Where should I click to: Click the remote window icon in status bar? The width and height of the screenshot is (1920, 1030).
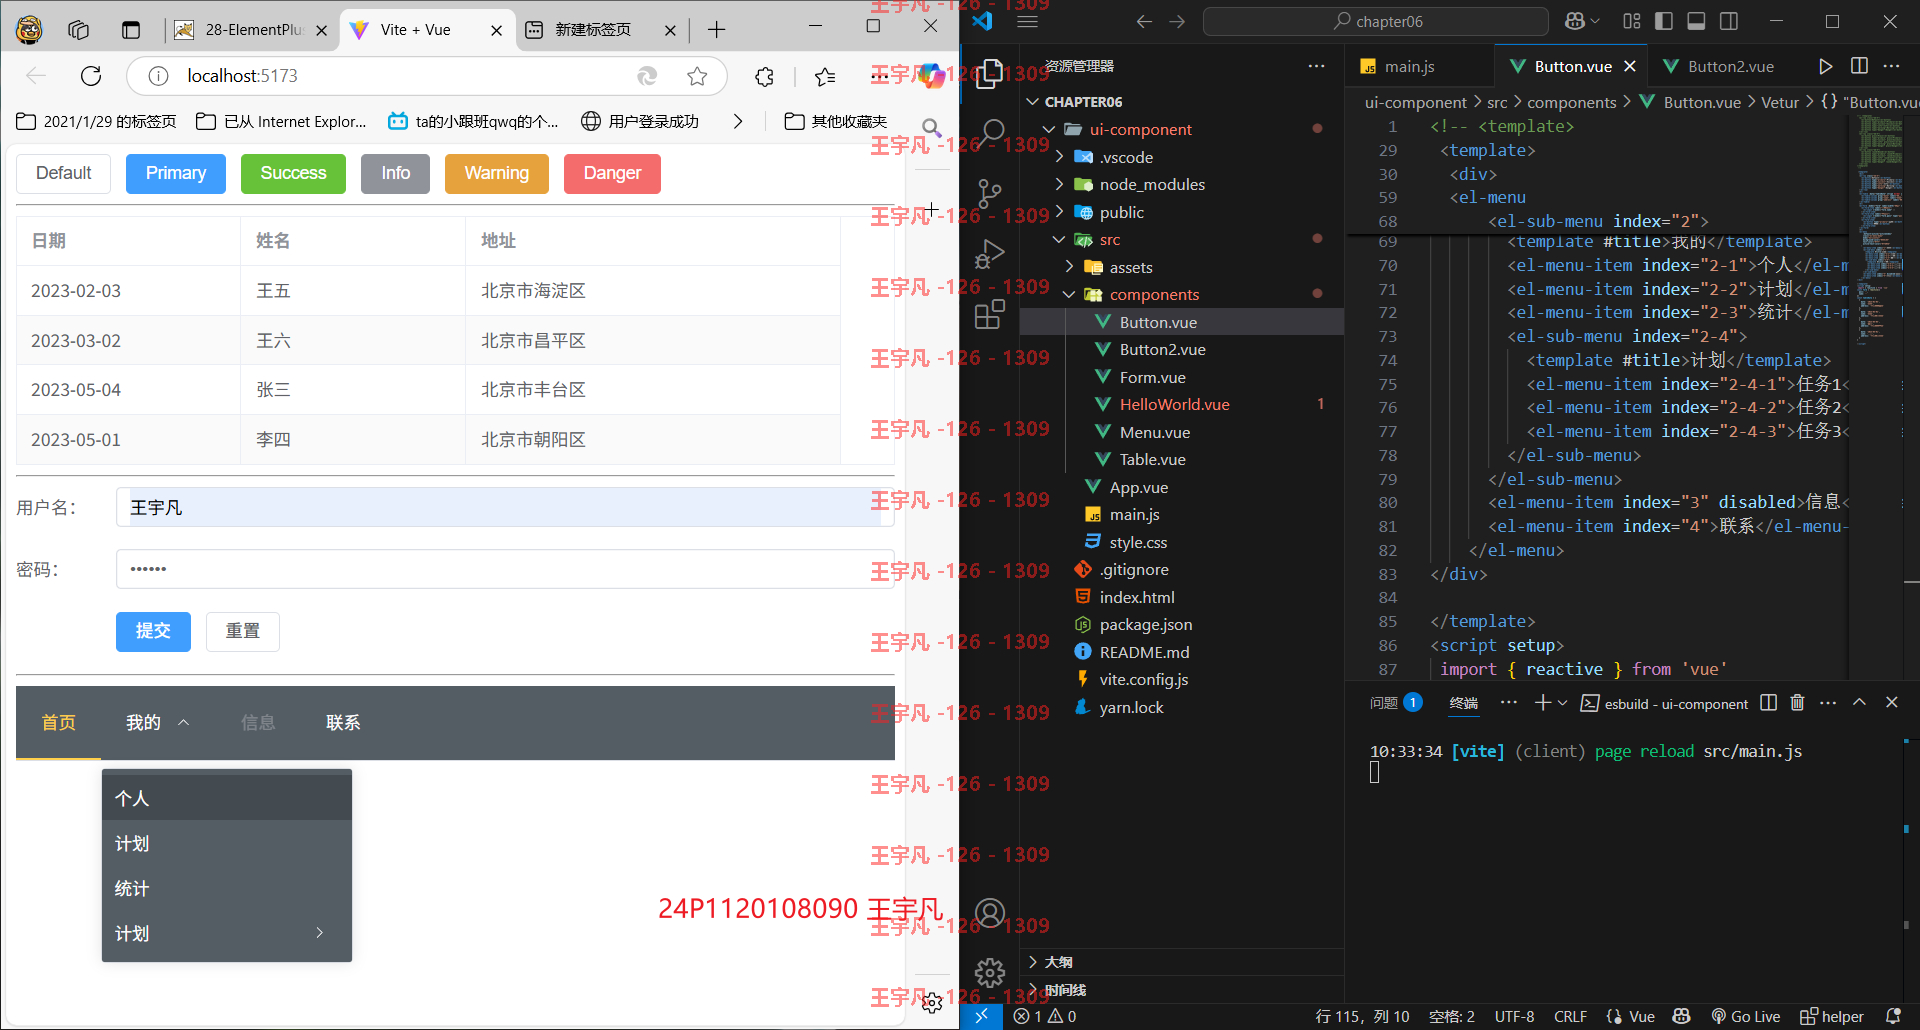click(x=981, y=1016)
